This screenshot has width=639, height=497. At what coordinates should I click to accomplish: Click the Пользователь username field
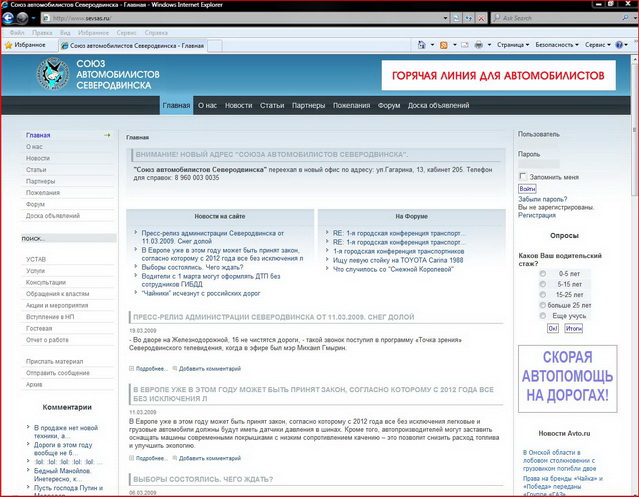(538, 144)
